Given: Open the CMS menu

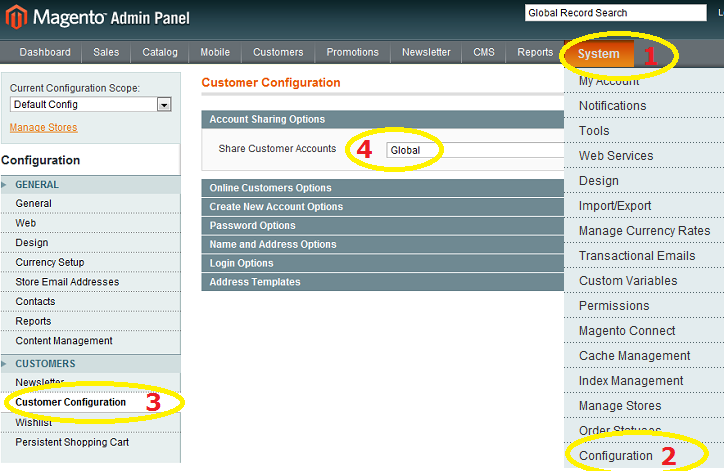Looking at the screenshot, I should click(x=484, y=52).
